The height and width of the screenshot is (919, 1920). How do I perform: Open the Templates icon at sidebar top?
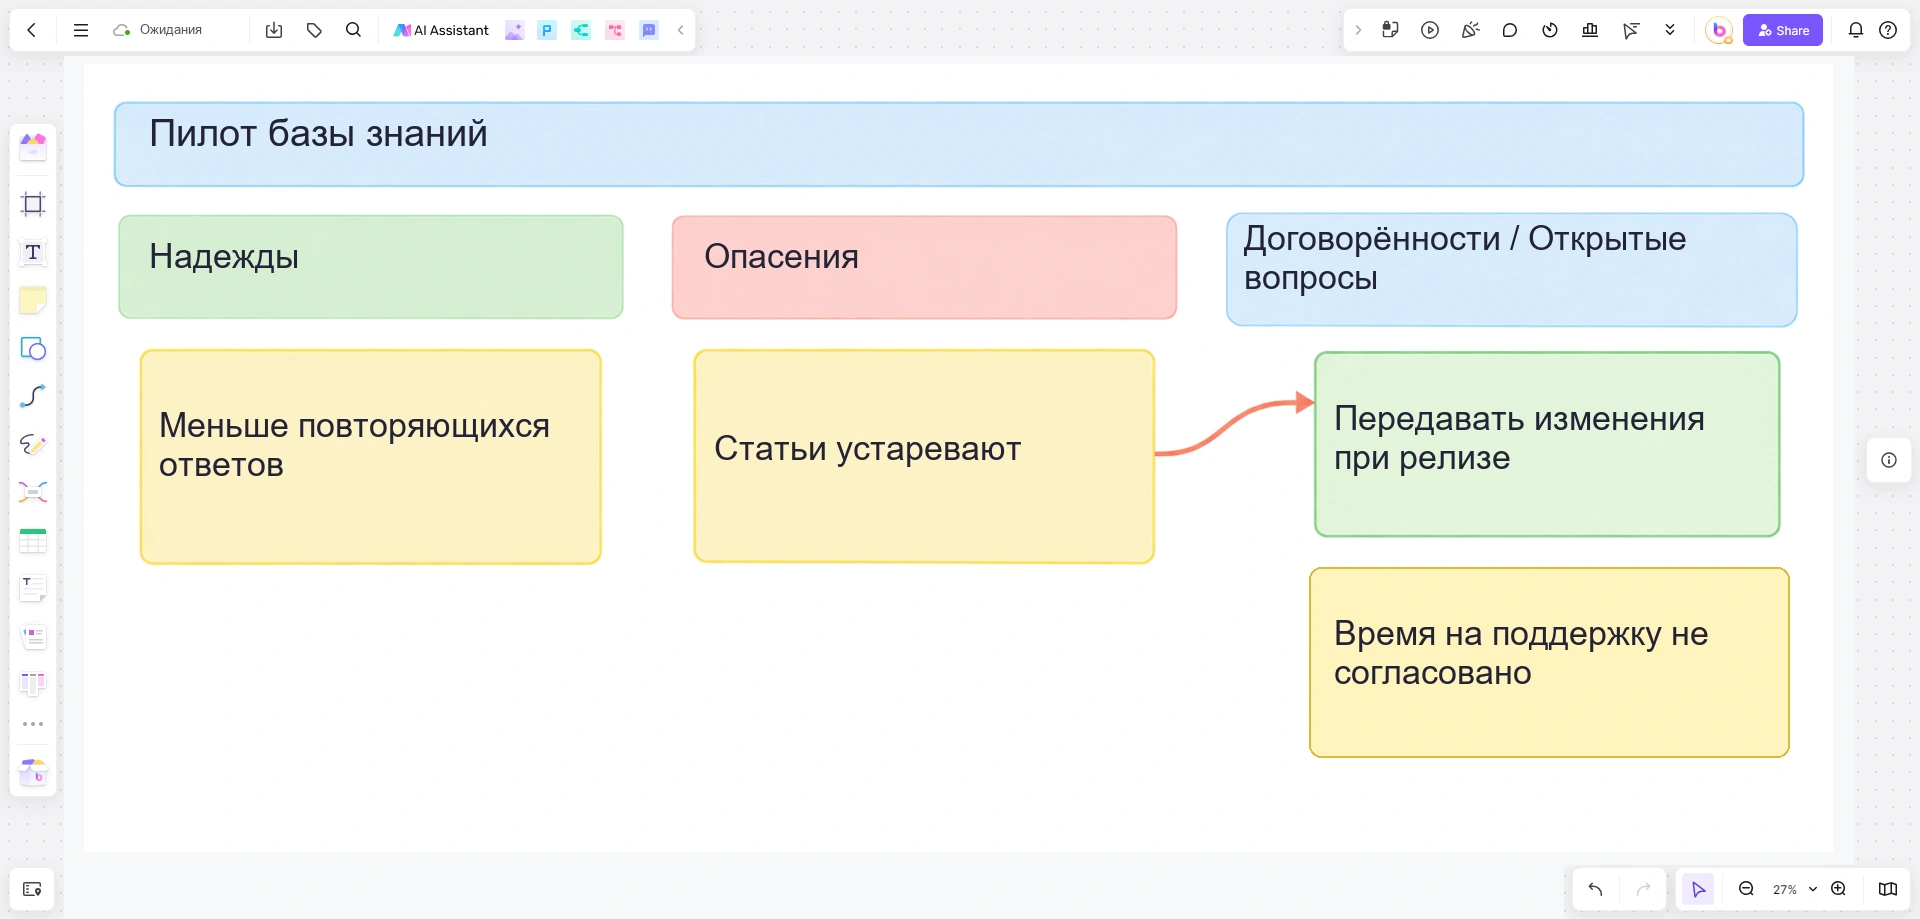point(33,147)
